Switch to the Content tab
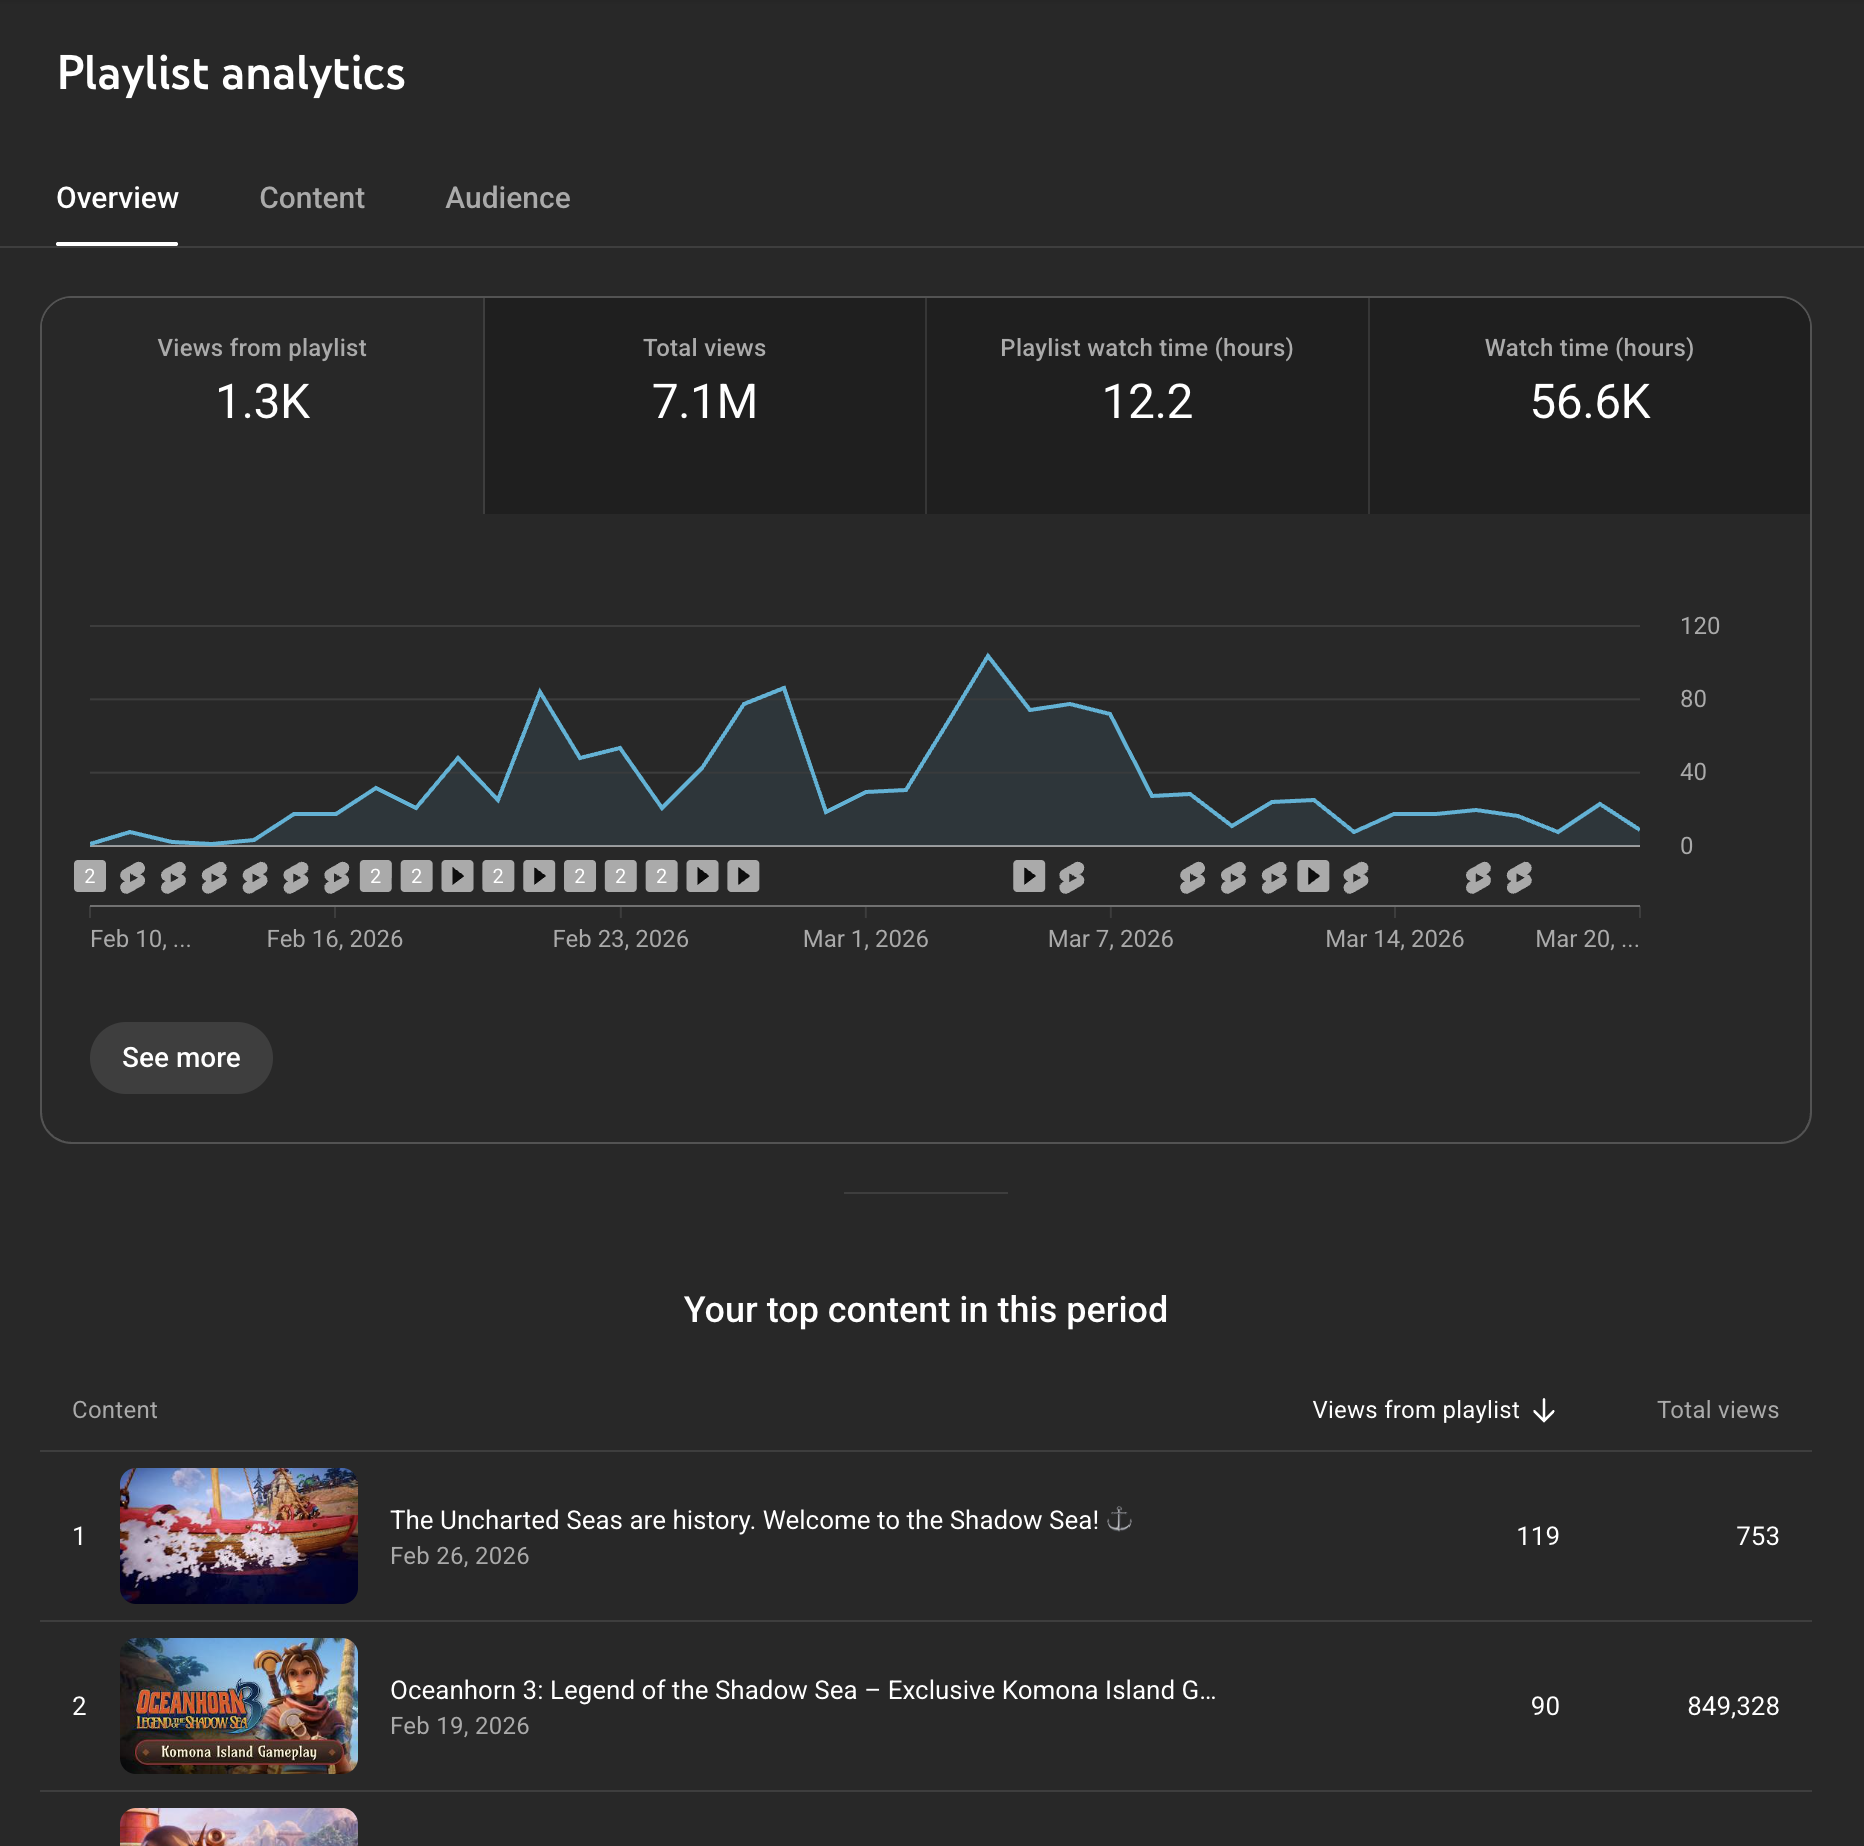Viewport: 1864px width, 1846px height. point(312,197)
